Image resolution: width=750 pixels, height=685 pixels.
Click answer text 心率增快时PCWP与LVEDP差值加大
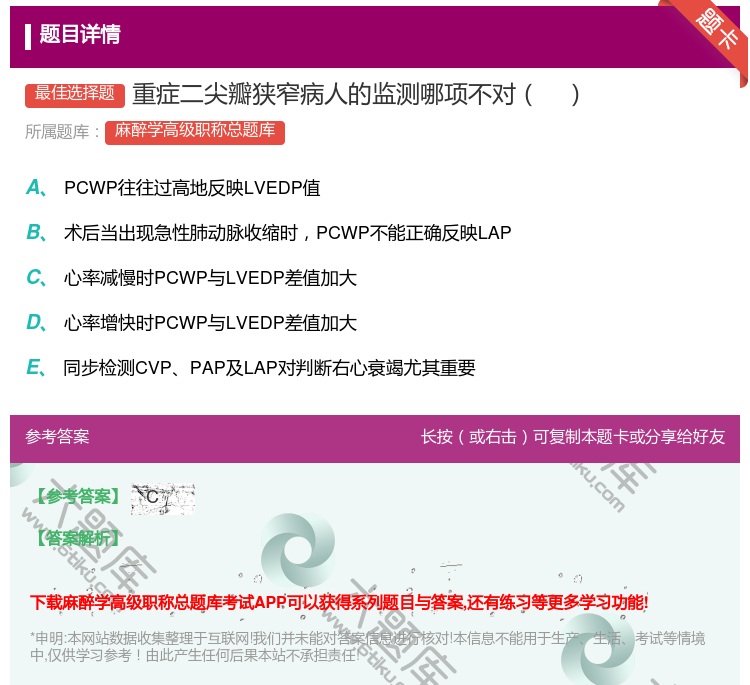tap(210, 322)
